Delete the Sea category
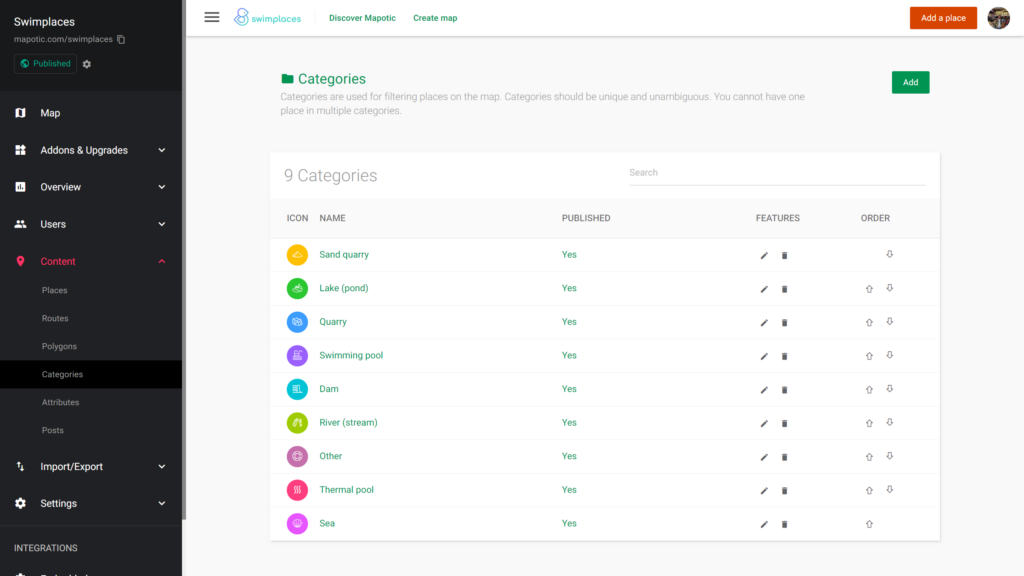 pyautogui.click(x=784, y=524)
